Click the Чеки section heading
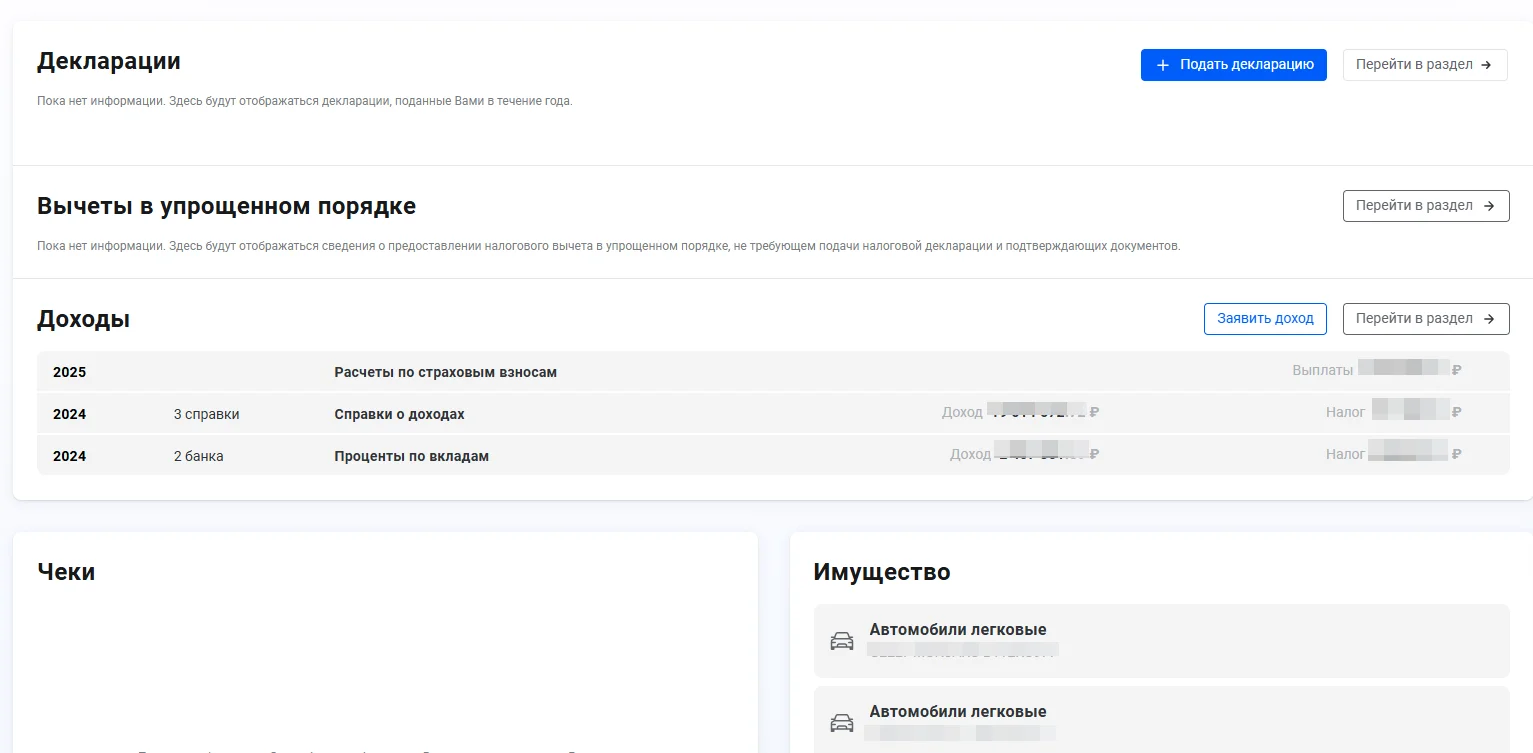This screenshot has width=1533, height=753. pyautogui.click(x=66, y=571)
